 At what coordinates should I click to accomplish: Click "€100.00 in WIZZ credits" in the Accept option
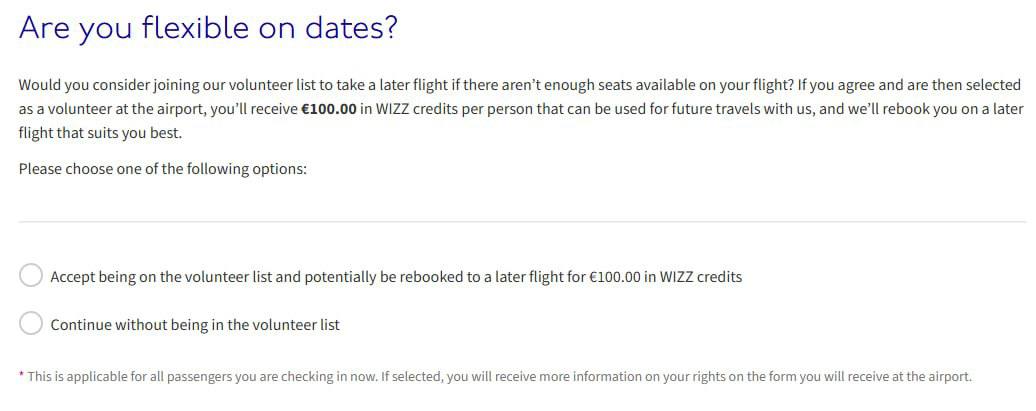click(662, 276)
